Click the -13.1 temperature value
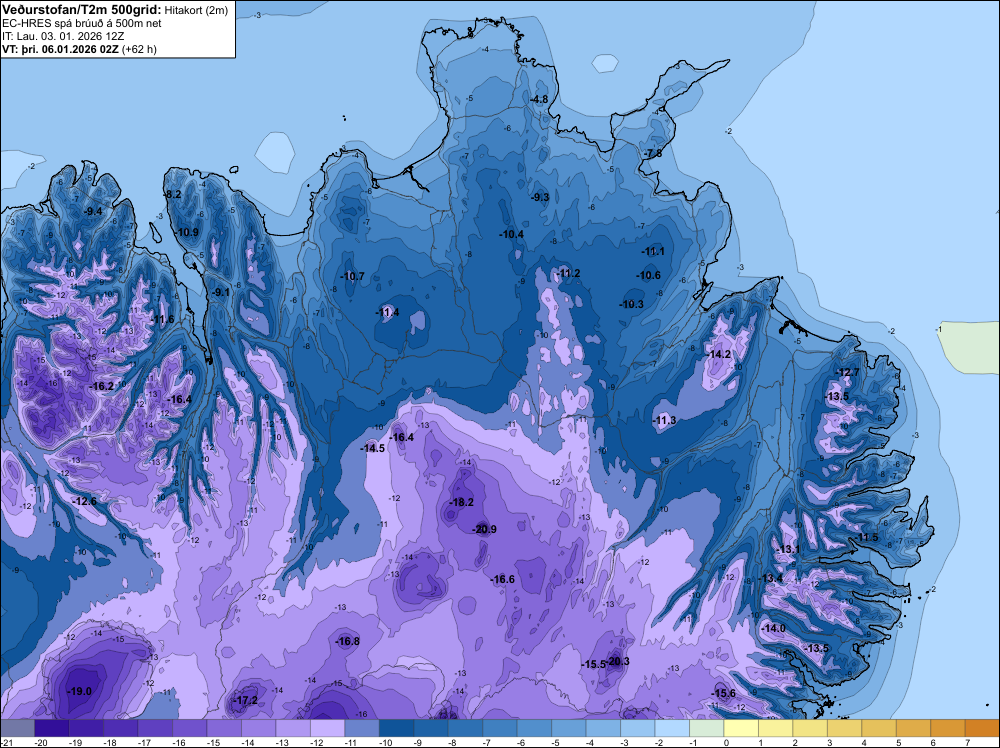 [x=788, y=549]
